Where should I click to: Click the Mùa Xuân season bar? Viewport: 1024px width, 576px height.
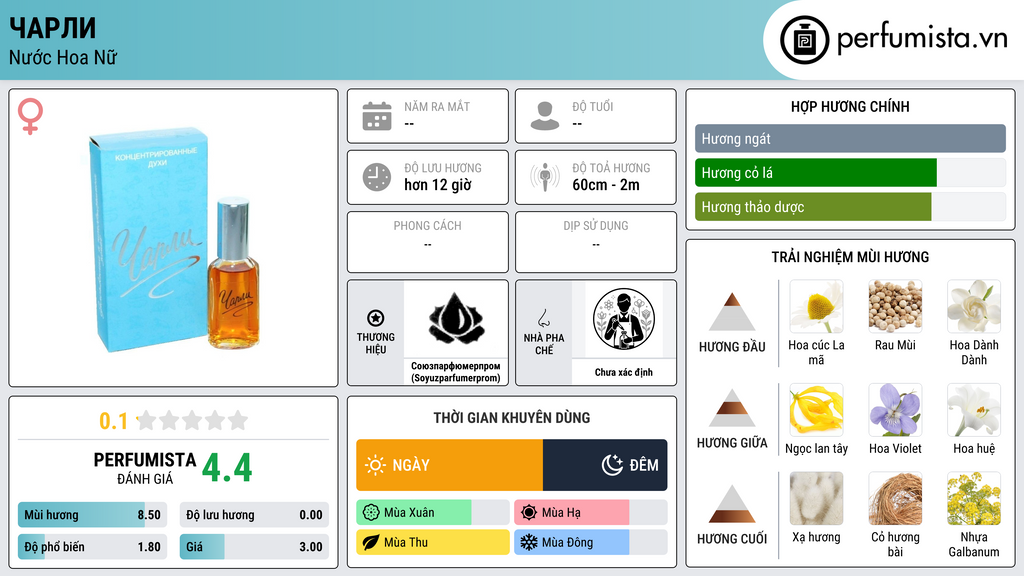click(x=433, y=513)
